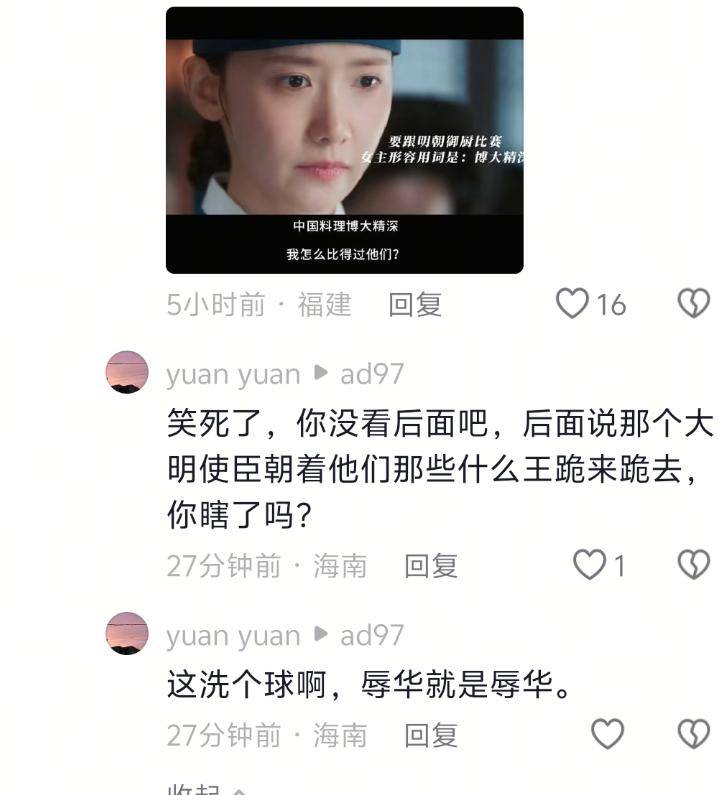The width and height of the screenshot is (718, 795).
Task: Open ad97 profile in last yuan yuan reply
Action: tap(372, 635)
